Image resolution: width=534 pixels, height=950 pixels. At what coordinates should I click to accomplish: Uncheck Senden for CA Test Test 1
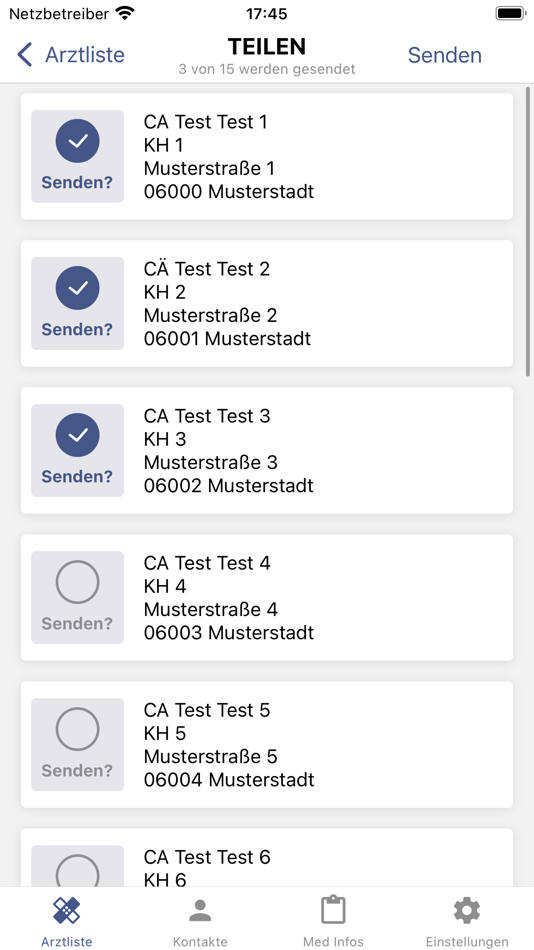[x=78, y=156]
